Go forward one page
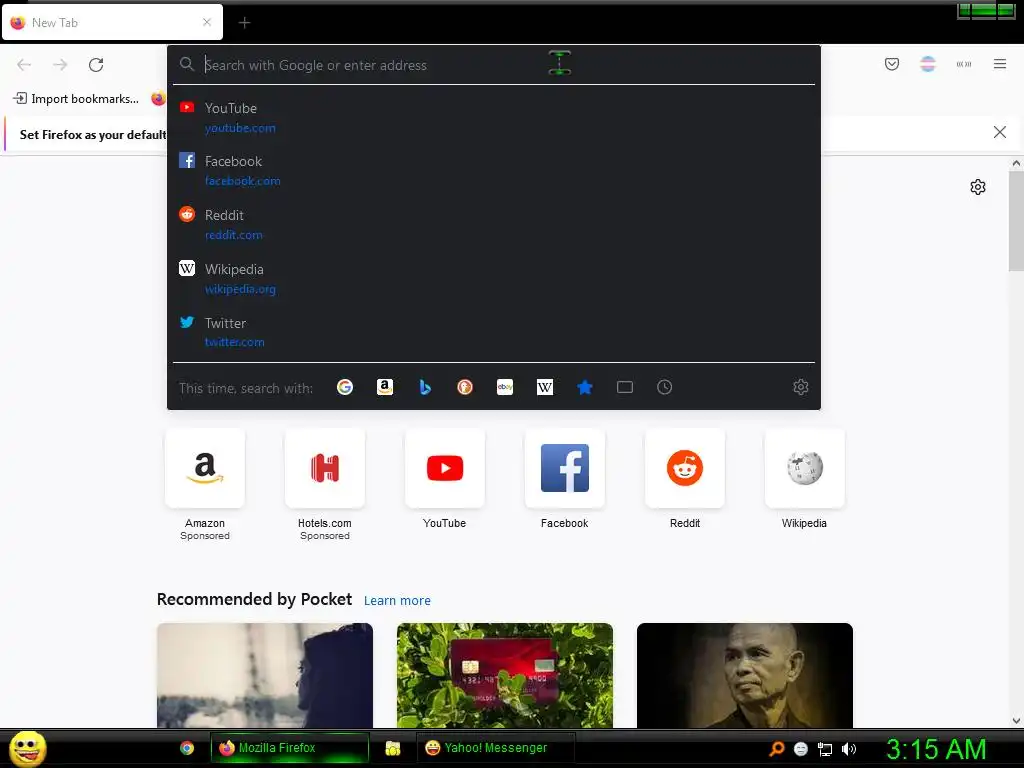This screenshot has width=1024, height=768. tap(60, 65)
